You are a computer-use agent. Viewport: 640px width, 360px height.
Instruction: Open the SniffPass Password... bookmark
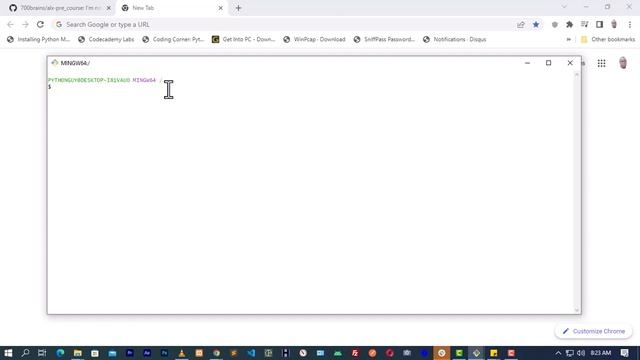[x=384, y=39]
